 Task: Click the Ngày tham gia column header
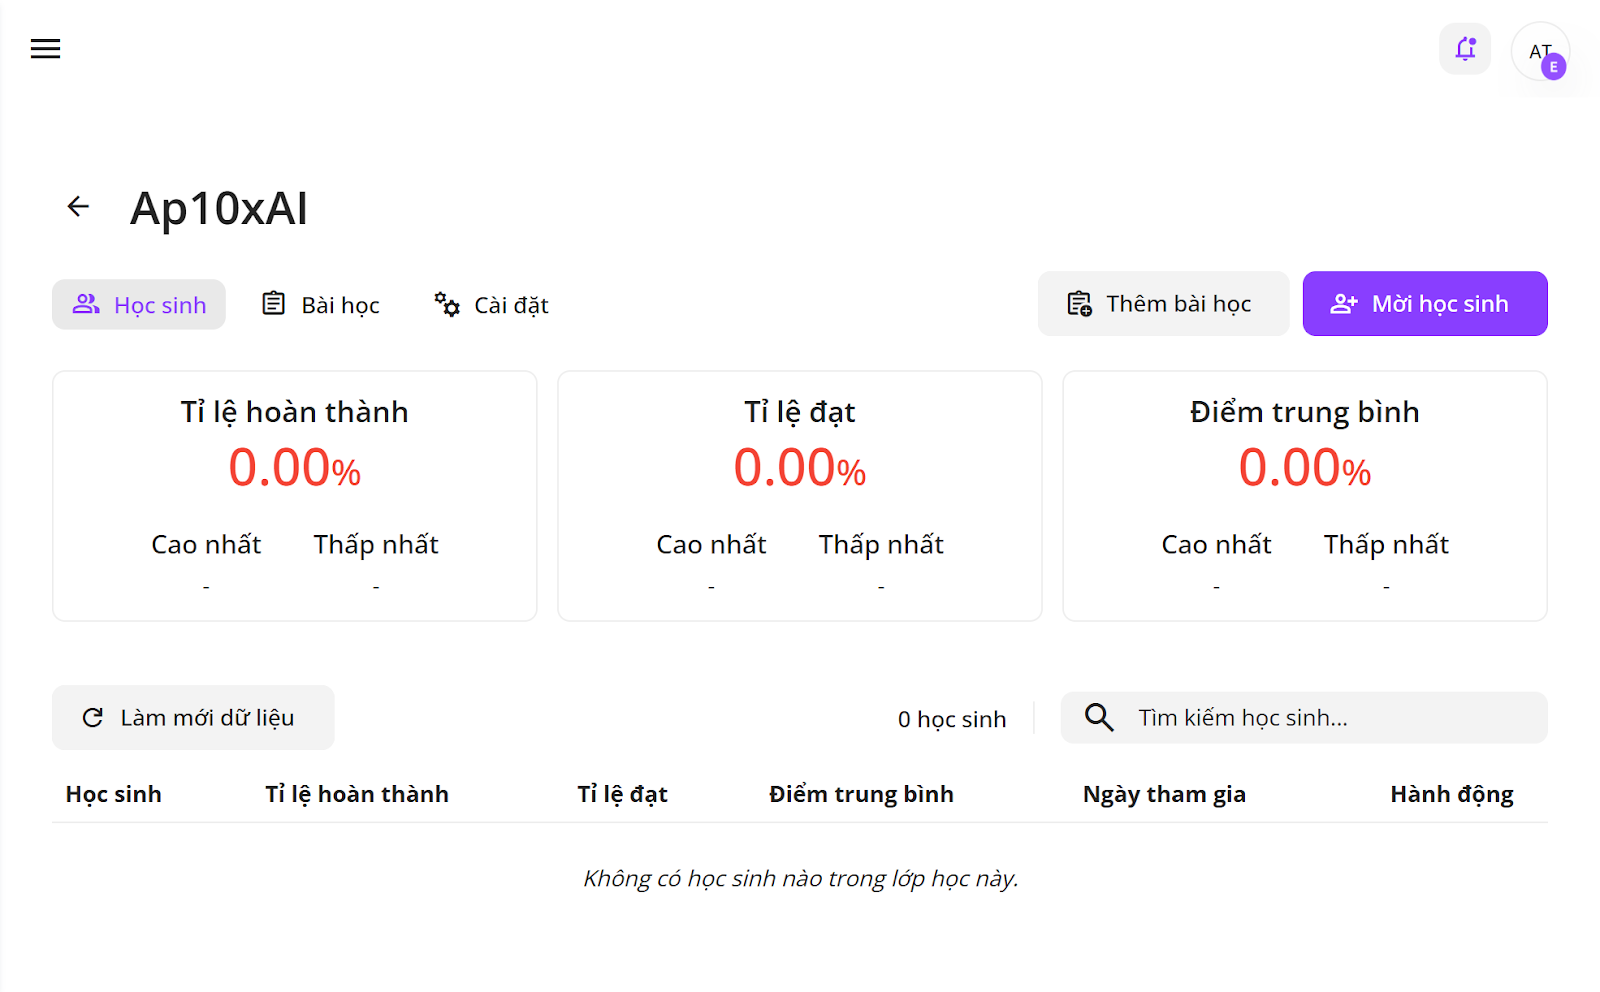click(1164, 794)
